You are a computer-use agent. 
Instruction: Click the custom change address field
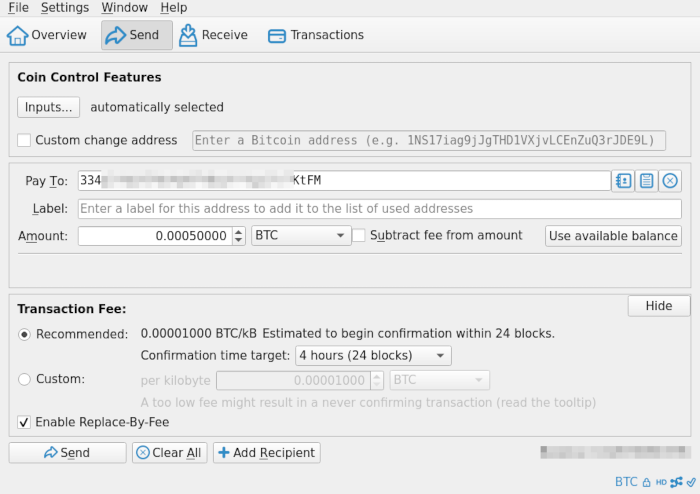pyautogui.click(x=429, y=141)
